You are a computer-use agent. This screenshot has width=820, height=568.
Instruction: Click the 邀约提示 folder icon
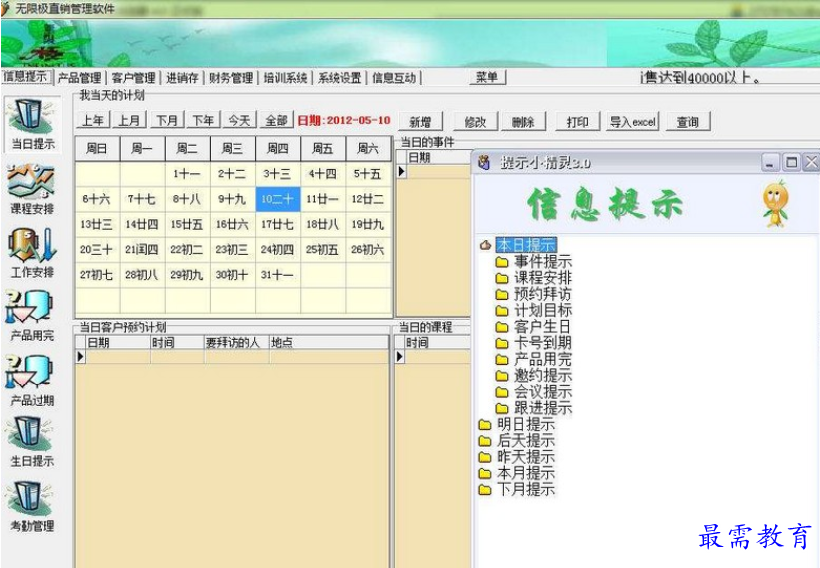coord(502,376)
